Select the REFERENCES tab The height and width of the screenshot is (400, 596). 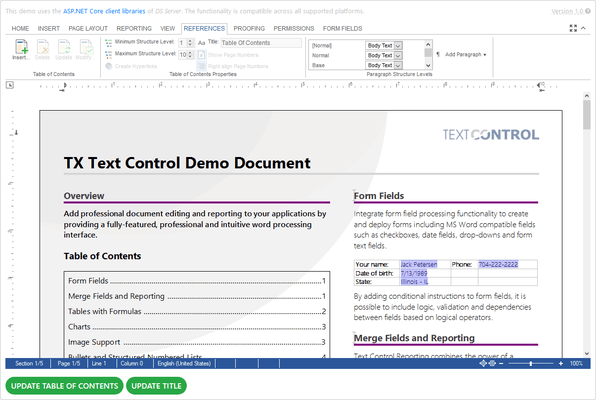(204, 29)
